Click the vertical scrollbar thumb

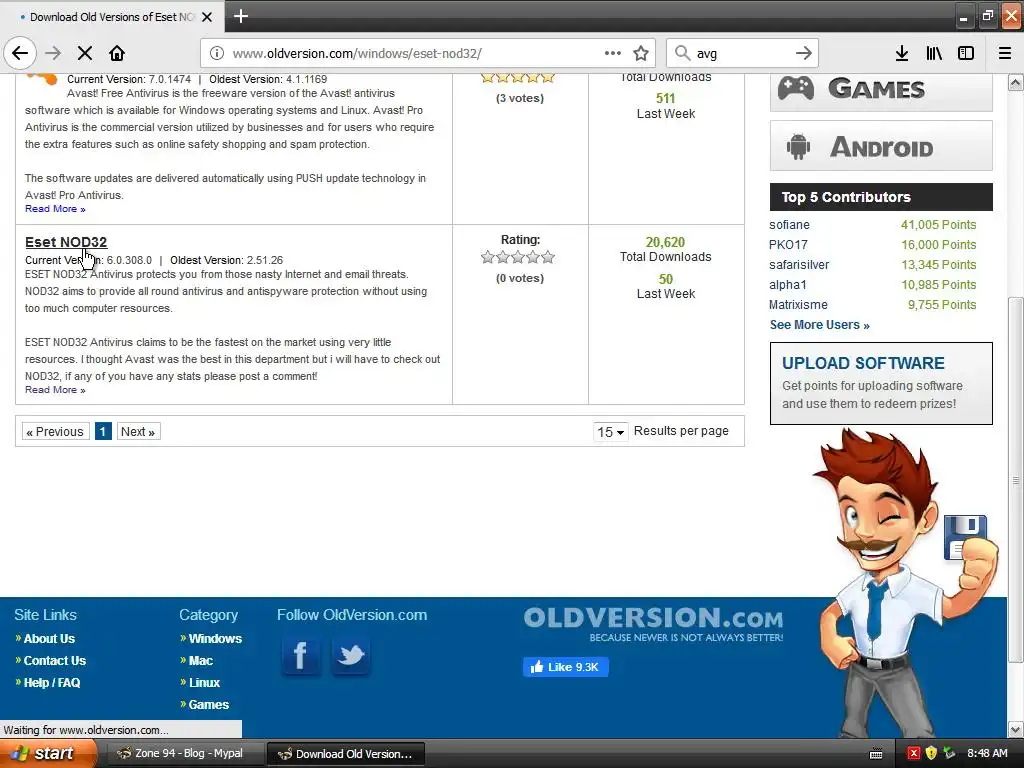1016,480
